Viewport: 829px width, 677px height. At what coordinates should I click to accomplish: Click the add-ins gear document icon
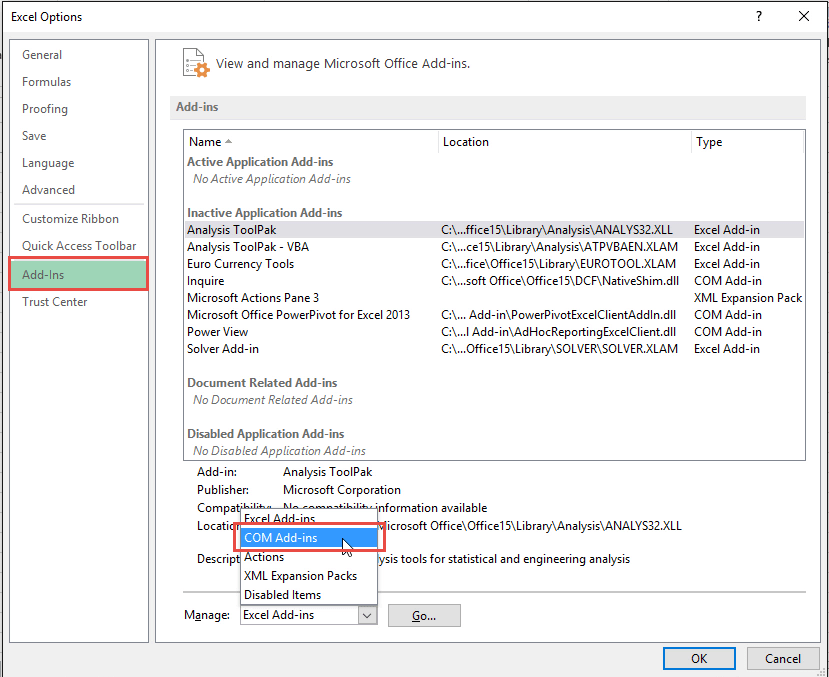pyautogui.click(x=196, y=63)
